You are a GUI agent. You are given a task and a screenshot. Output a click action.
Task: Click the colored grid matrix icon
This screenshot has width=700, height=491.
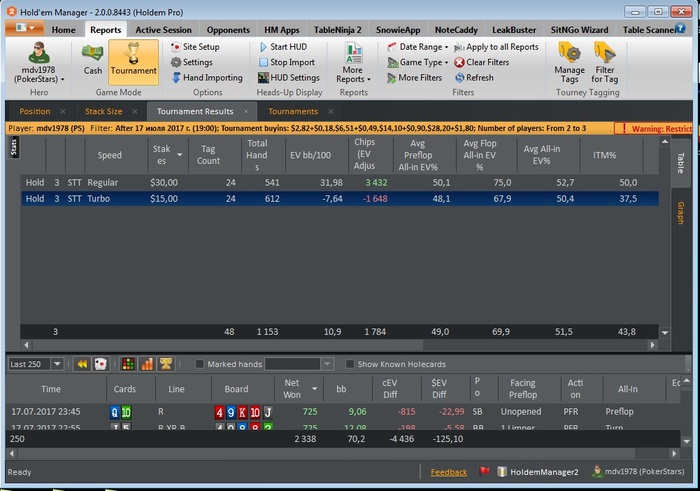tap(128, 364)
